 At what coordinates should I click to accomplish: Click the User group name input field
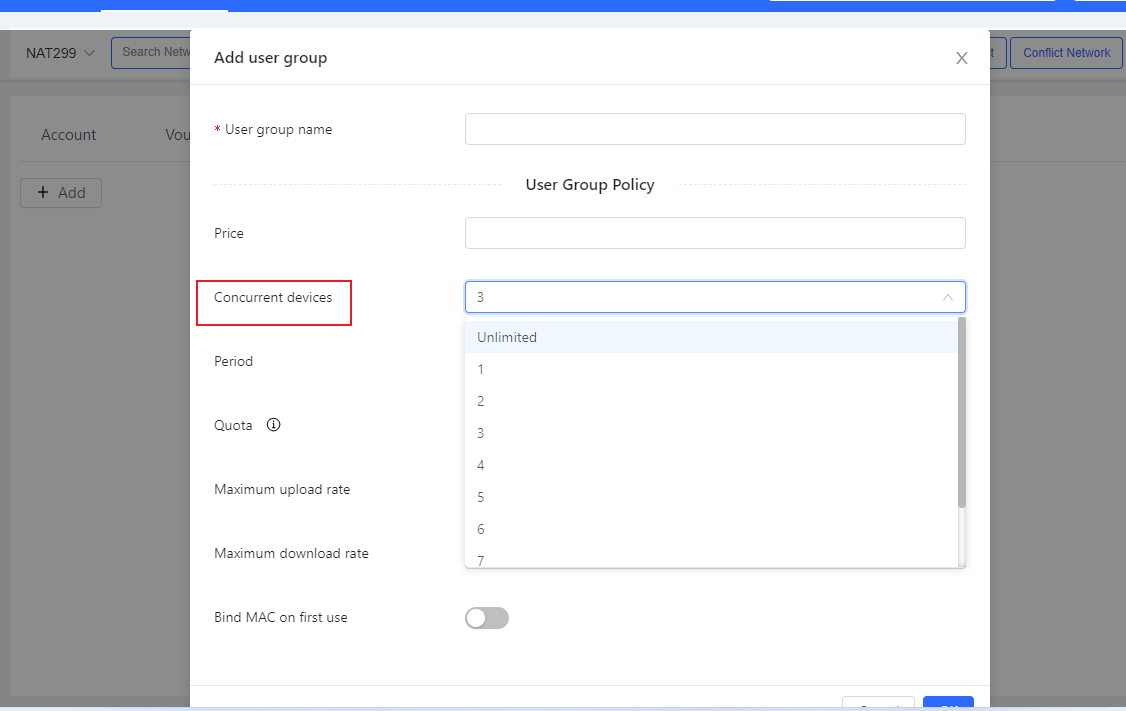(714, 129)
